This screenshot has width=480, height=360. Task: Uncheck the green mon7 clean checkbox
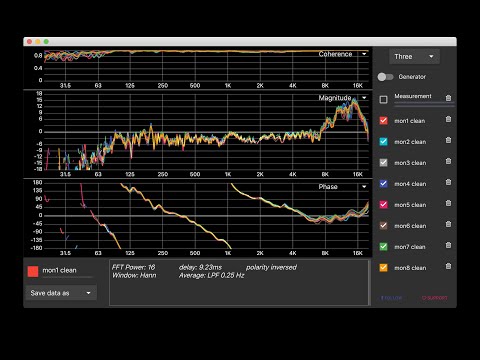383,246
